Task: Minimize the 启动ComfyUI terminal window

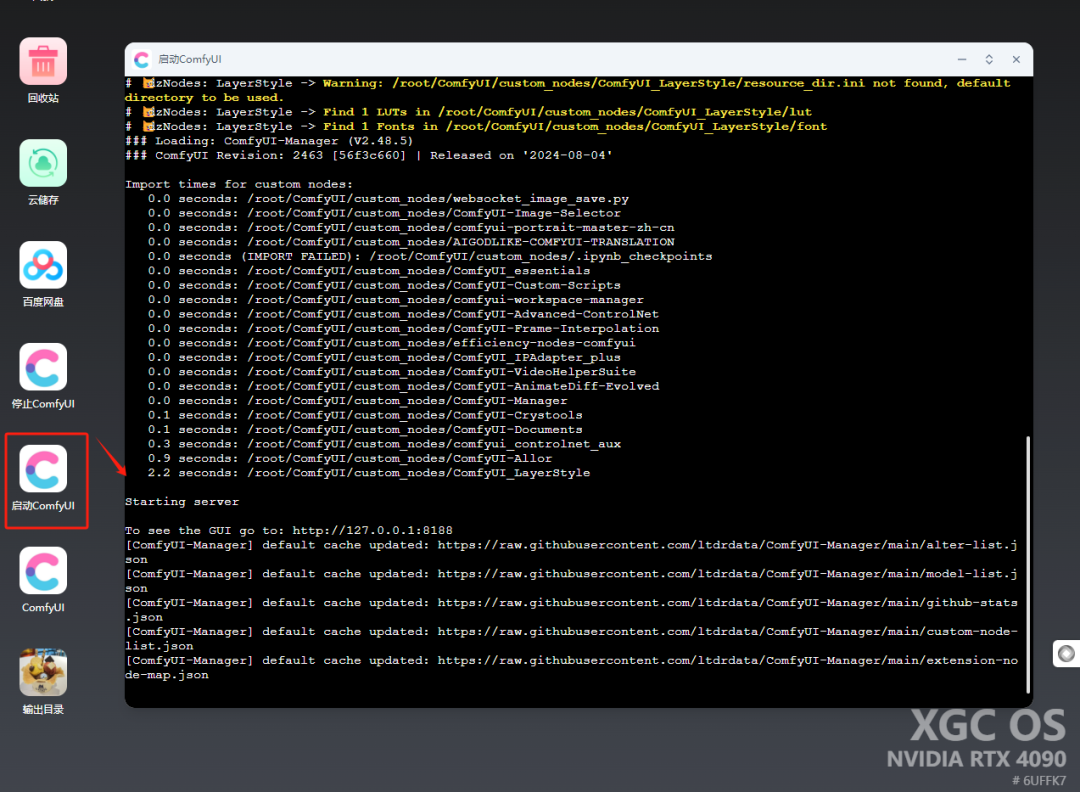Action: [x=962, y=59]
